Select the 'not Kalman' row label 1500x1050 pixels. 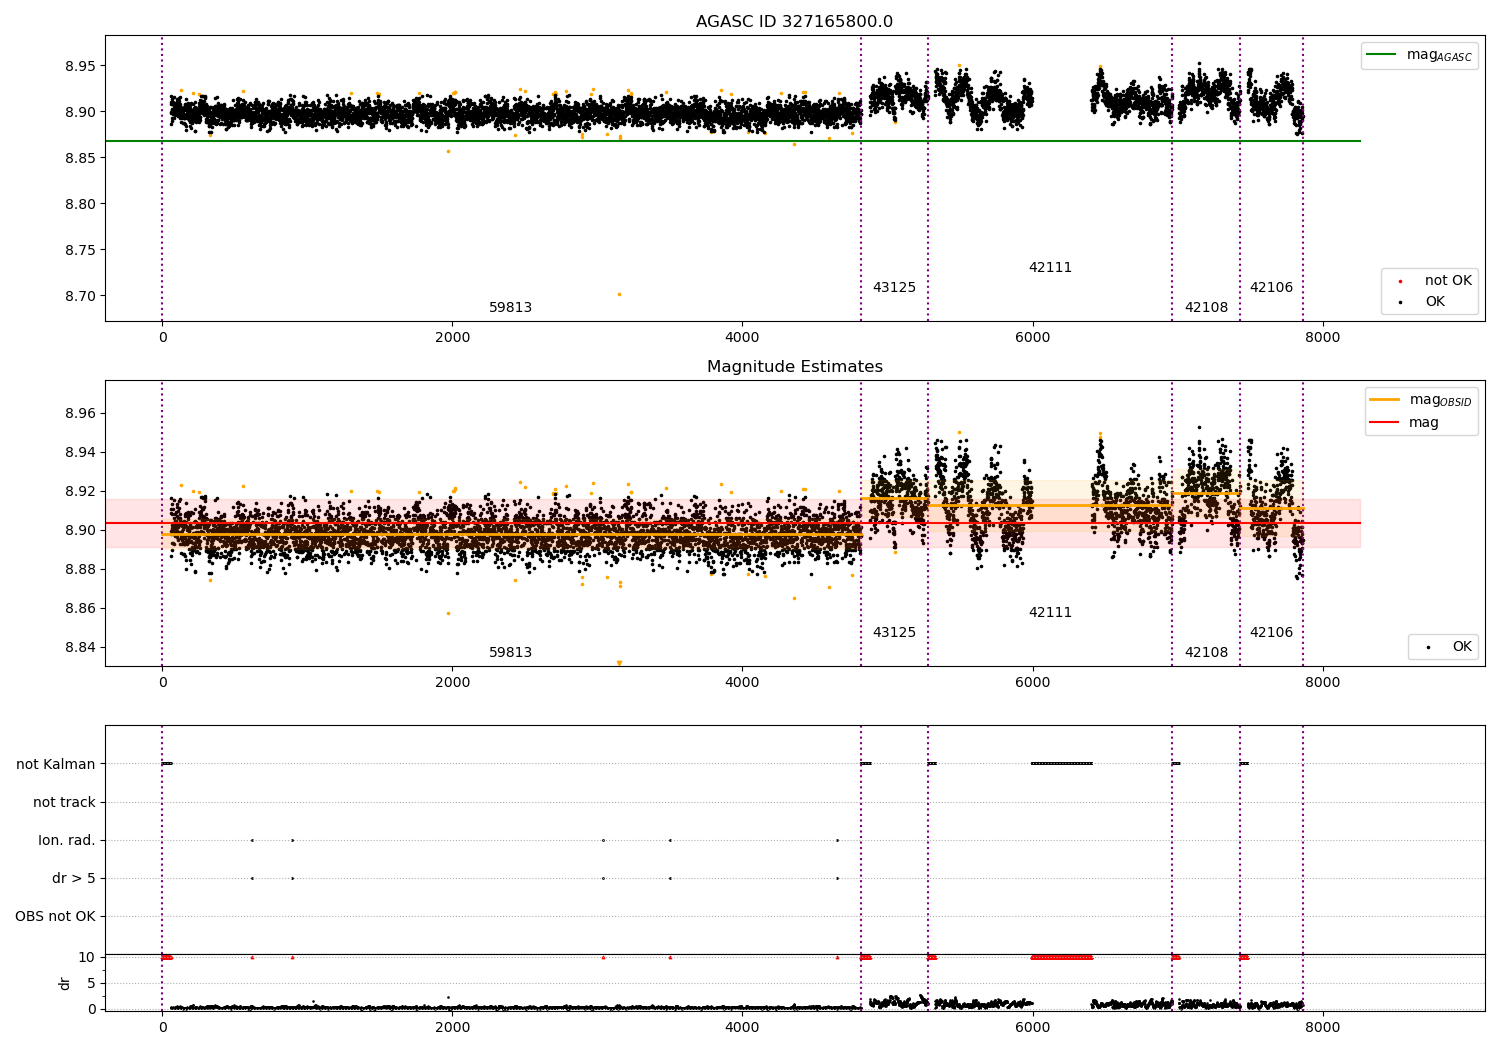56,764
